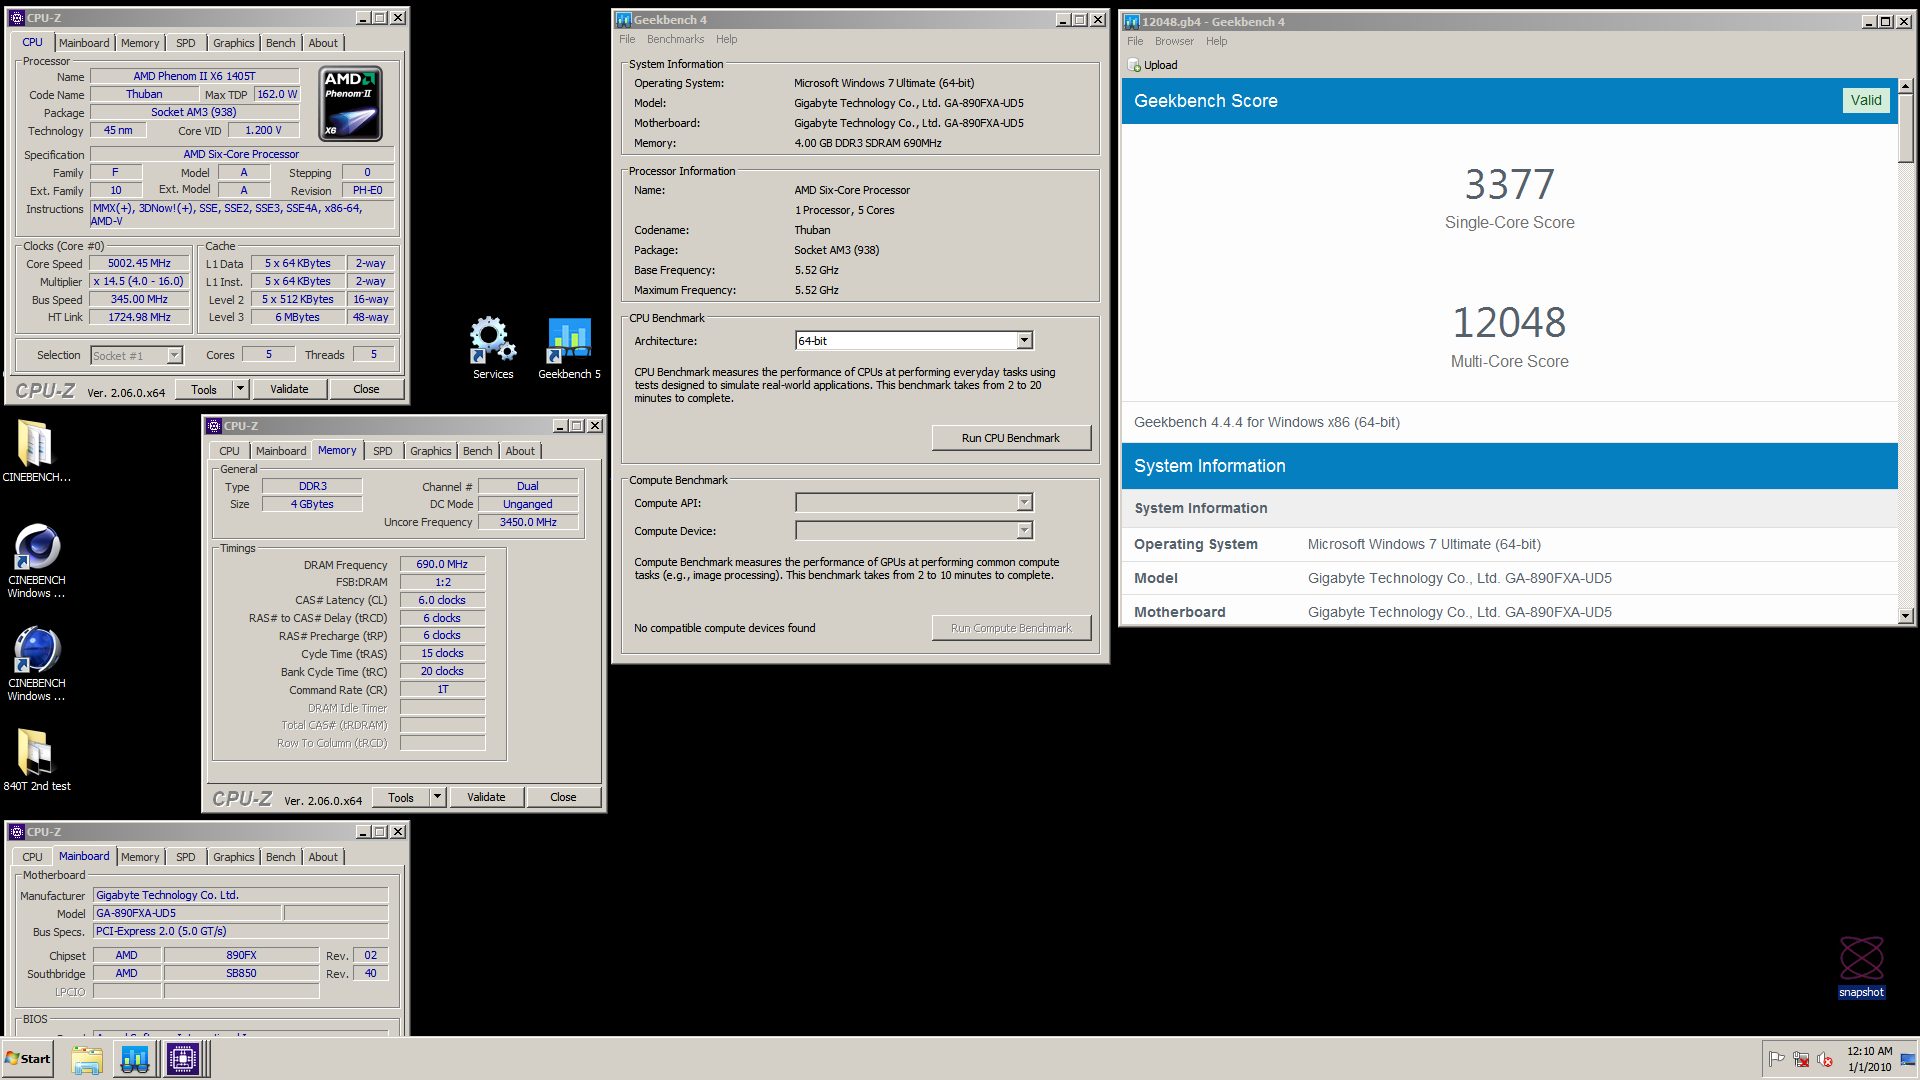Click the Name field AMD Phenom II X6 1405T
The image size is (1920, 1080).
(194, 76)
